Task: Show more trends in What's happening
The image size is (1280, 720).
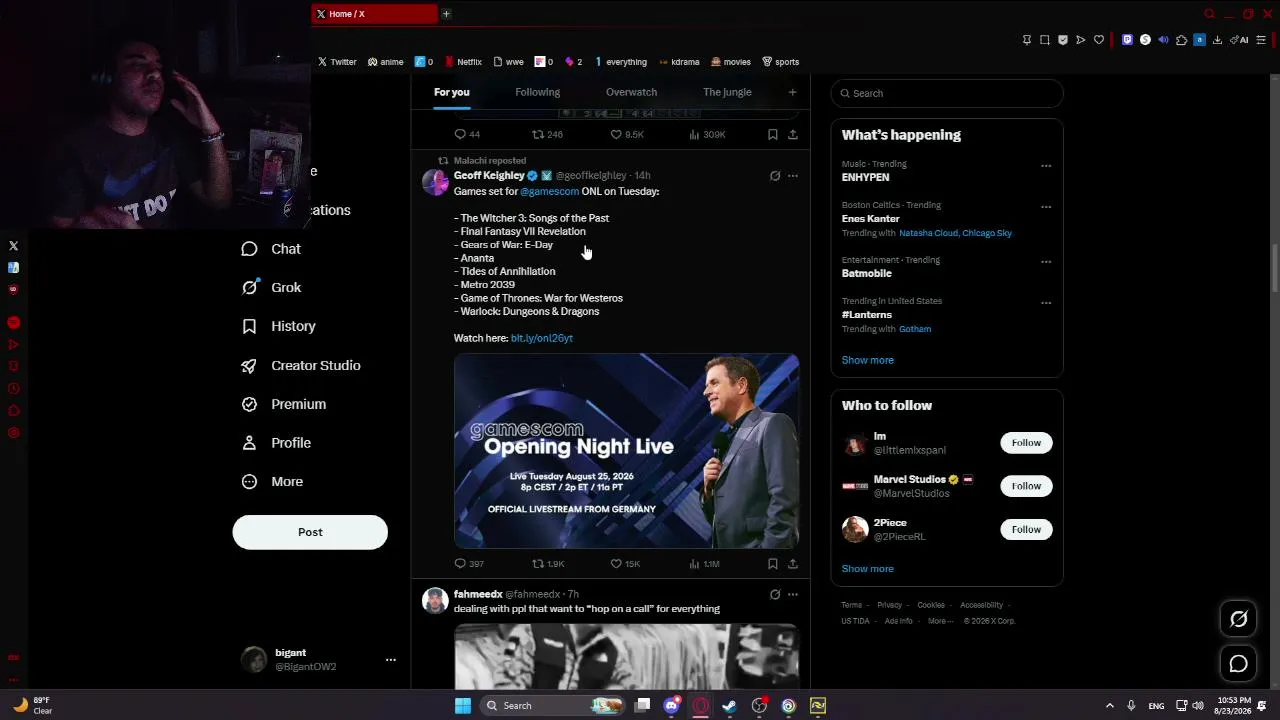Action: [867, 360]
